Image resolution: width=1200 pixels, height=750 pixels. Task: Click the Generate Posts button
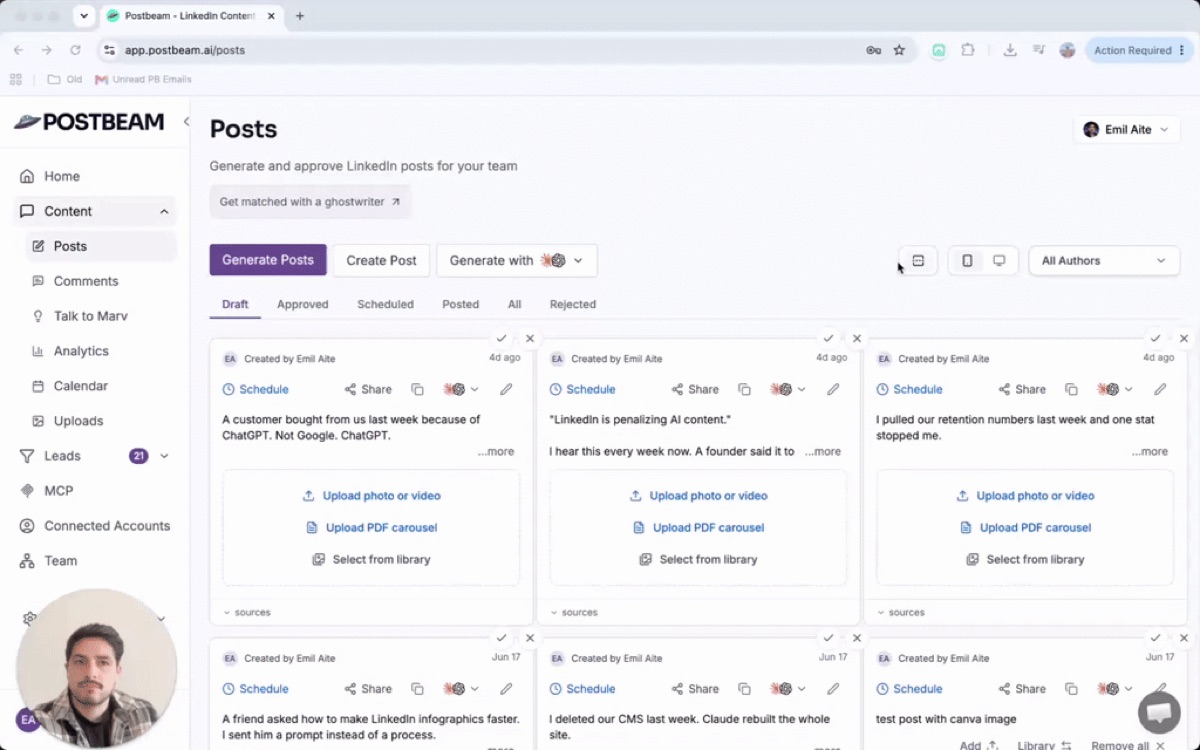coord(268,260)
